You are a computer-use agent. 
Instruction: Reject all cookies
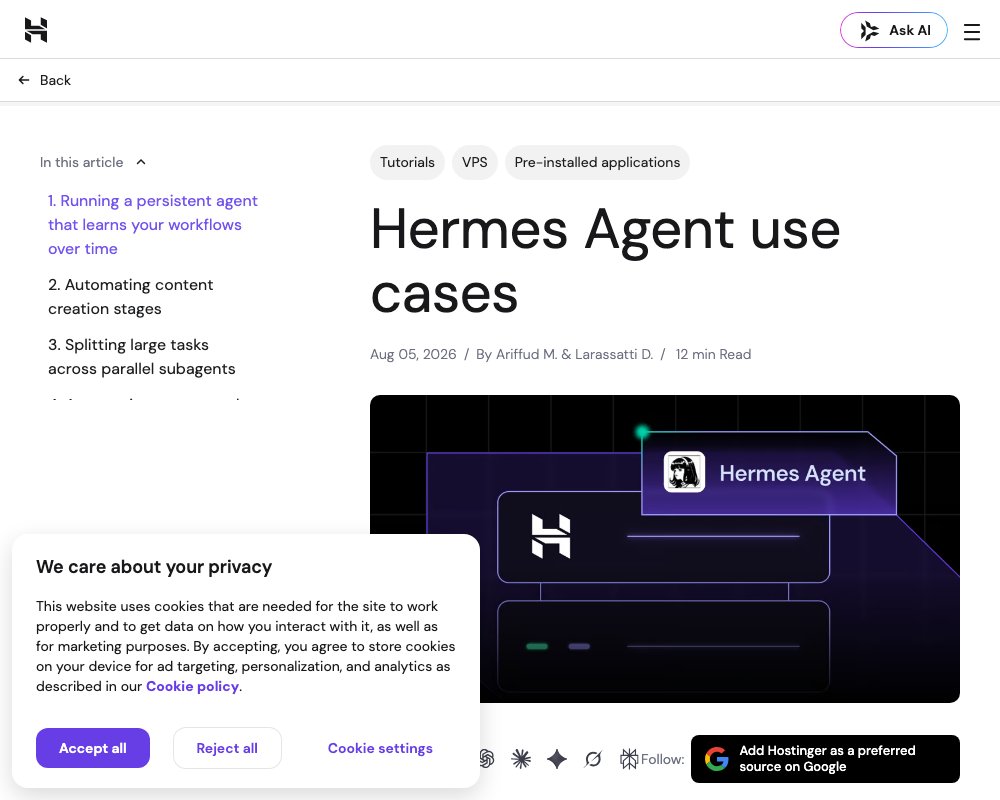point(227,748)
